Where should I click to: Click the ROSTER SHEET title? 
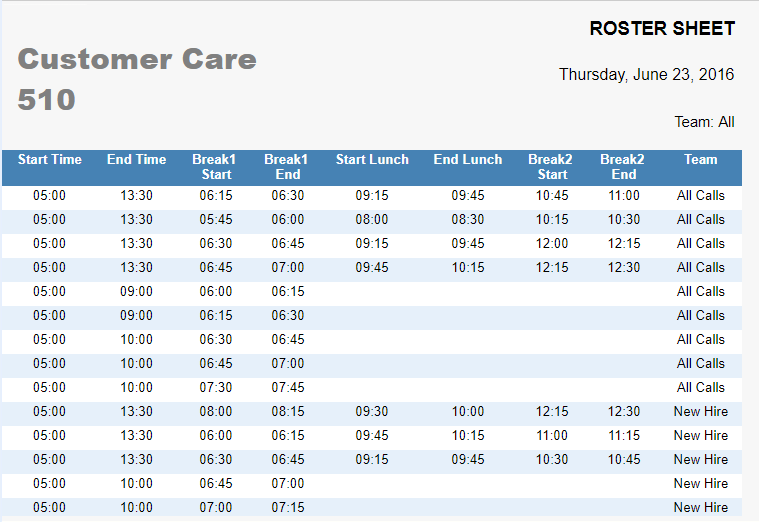[x=662, y=29]
